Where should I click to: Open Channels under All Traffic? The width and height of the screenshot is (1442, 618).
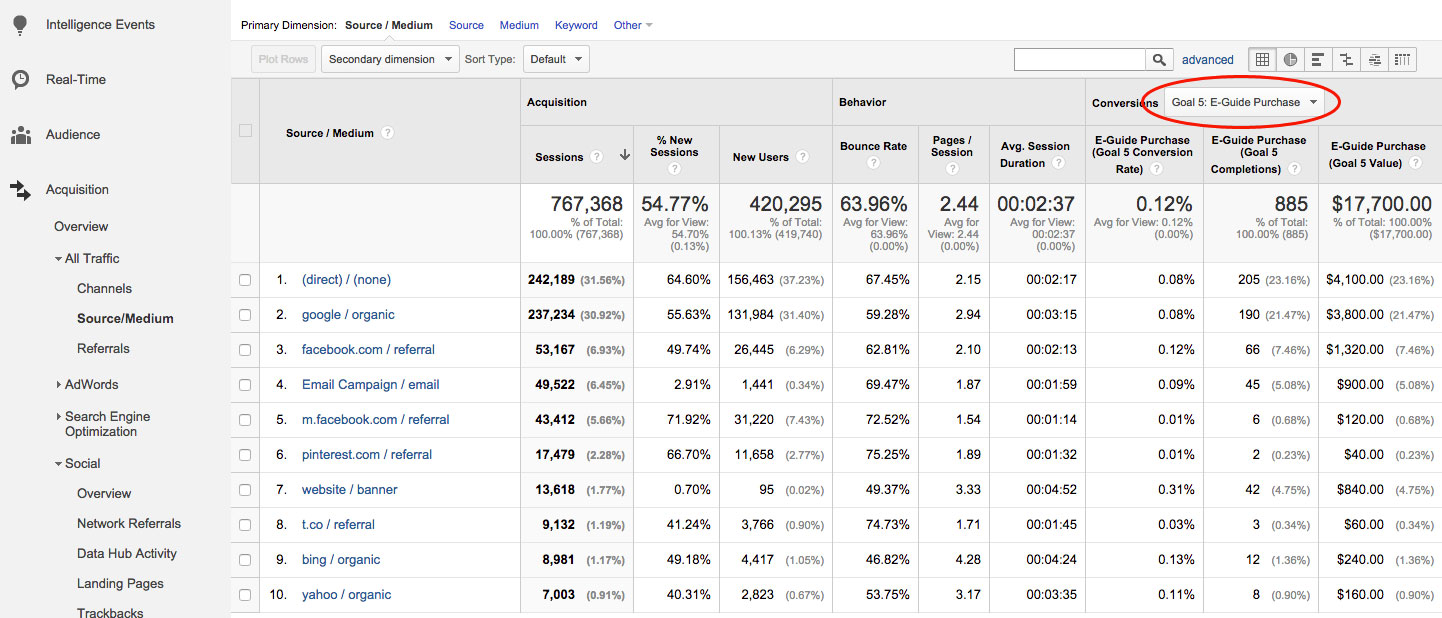104,288
